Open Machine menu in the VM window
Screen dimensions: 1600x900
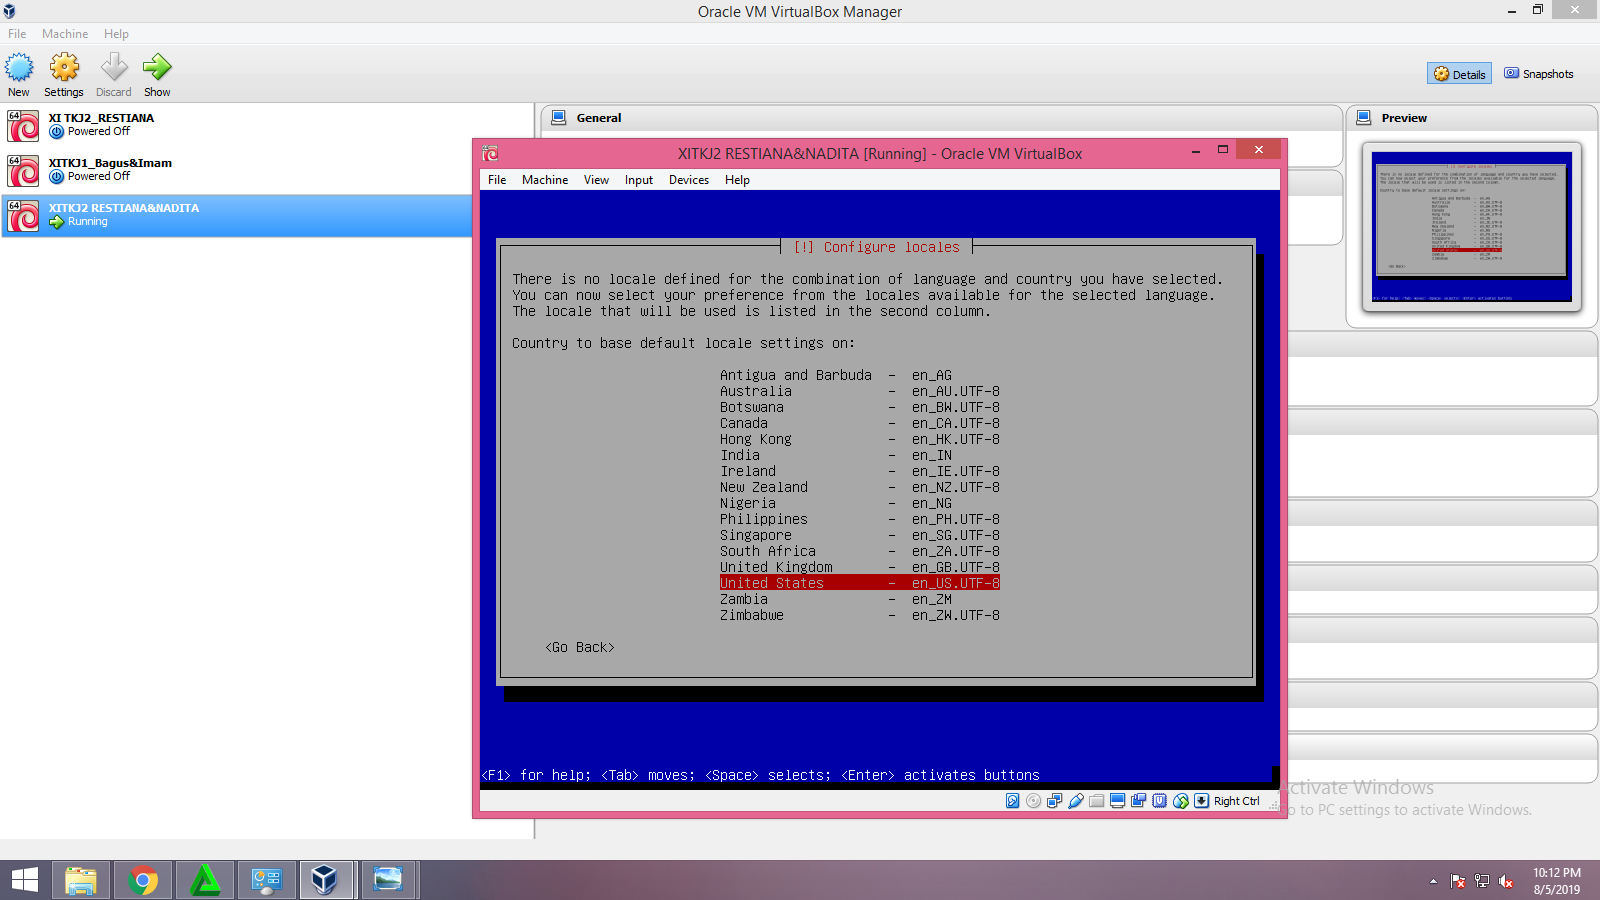click(x=545, y=180)
